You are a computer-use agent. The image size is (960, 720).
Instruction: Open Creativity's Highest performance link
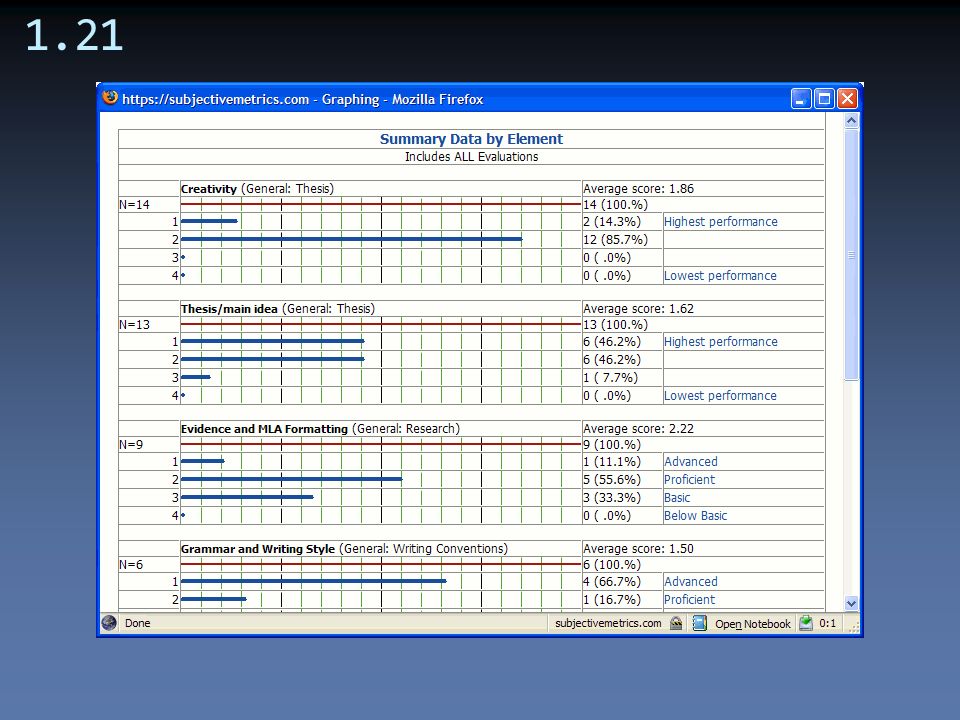(721, 222)
